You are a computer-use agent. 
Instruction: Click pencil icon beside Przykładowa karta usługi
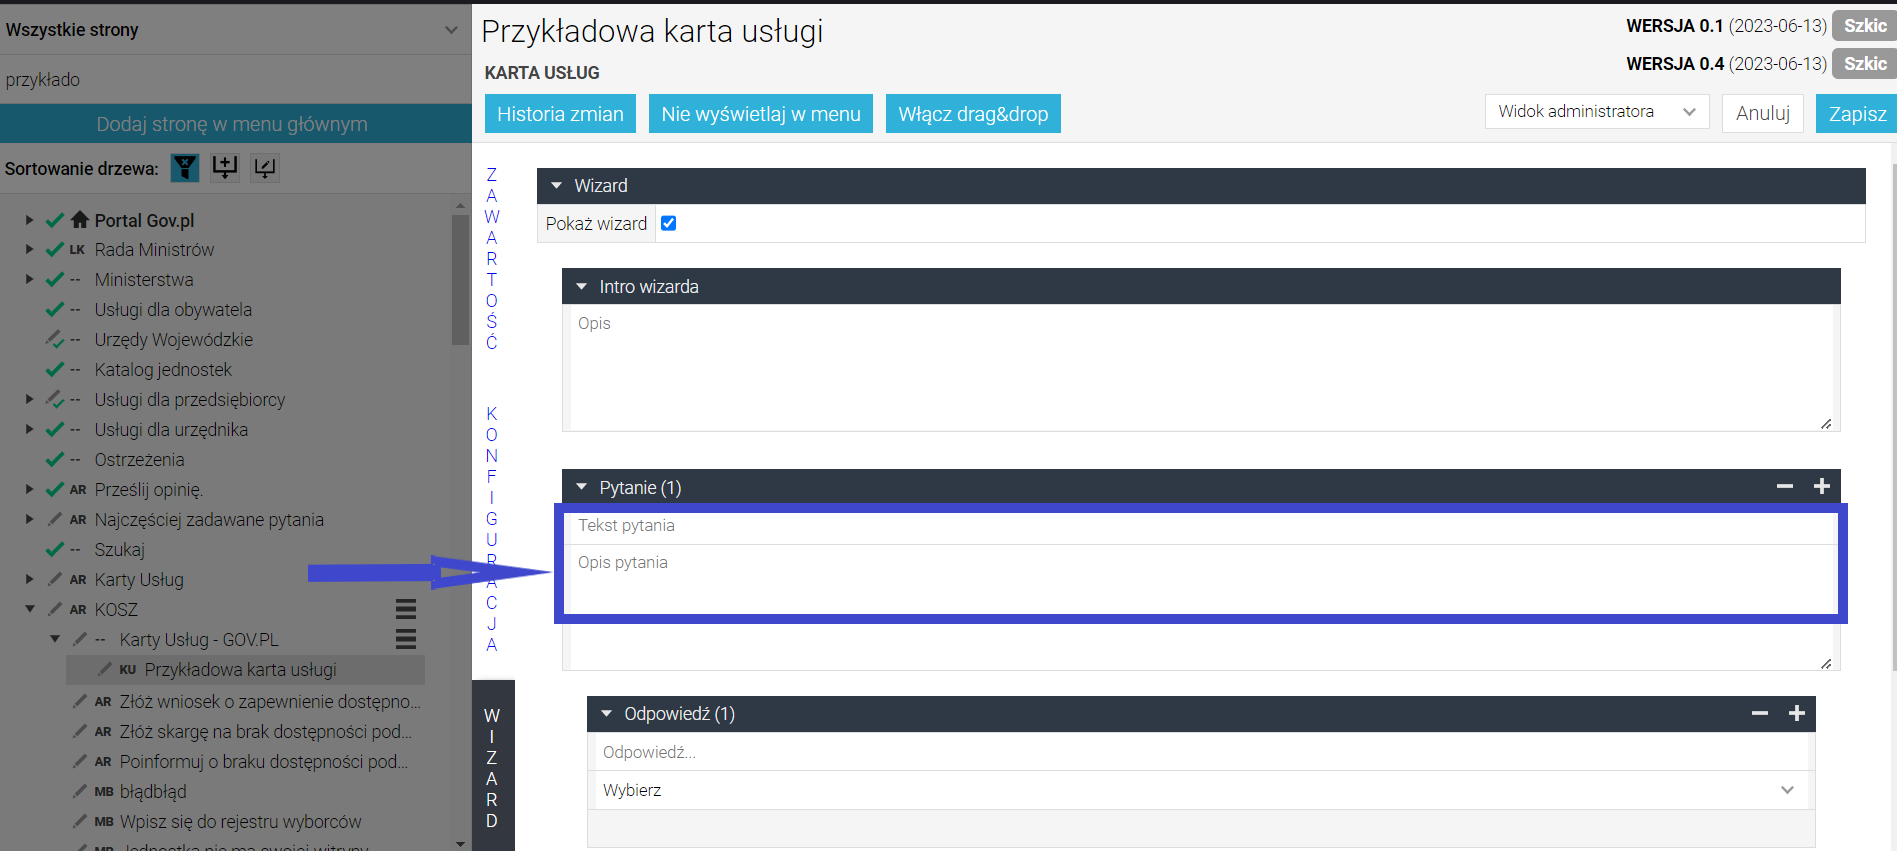point(105,669)
